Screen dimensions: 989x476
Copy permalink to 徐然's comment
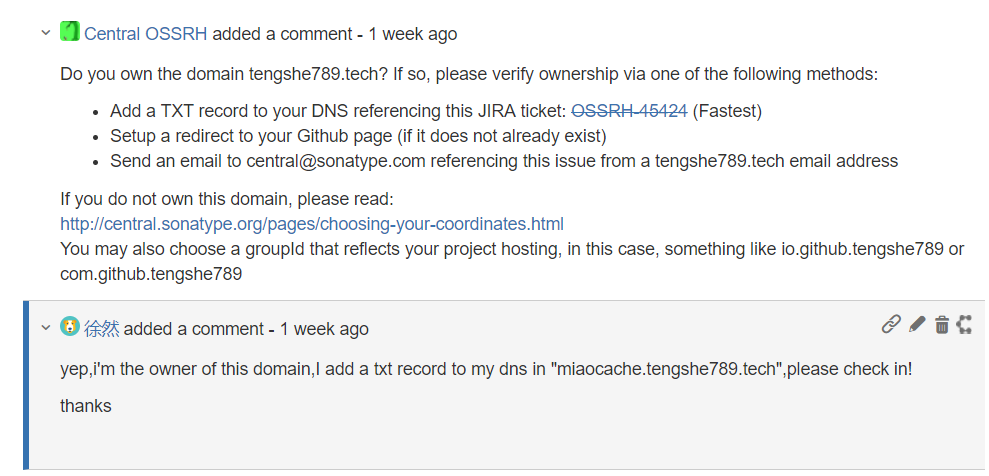(x=890, y=324)
